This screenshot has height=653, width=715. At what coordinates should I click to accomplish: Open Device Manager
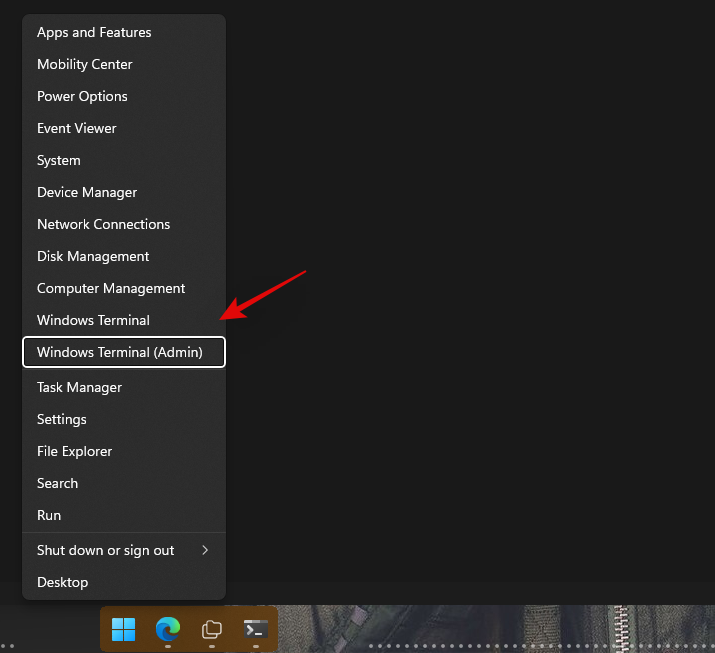[87, 192]
